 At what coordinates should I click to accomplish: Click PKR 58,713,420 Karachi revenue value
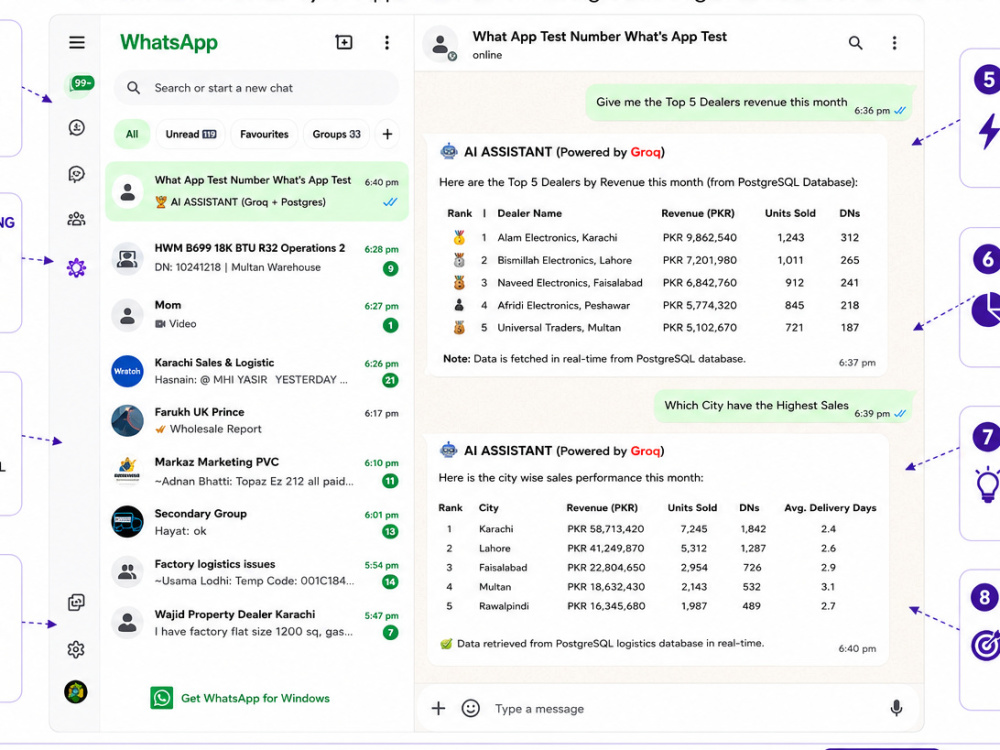606,529
